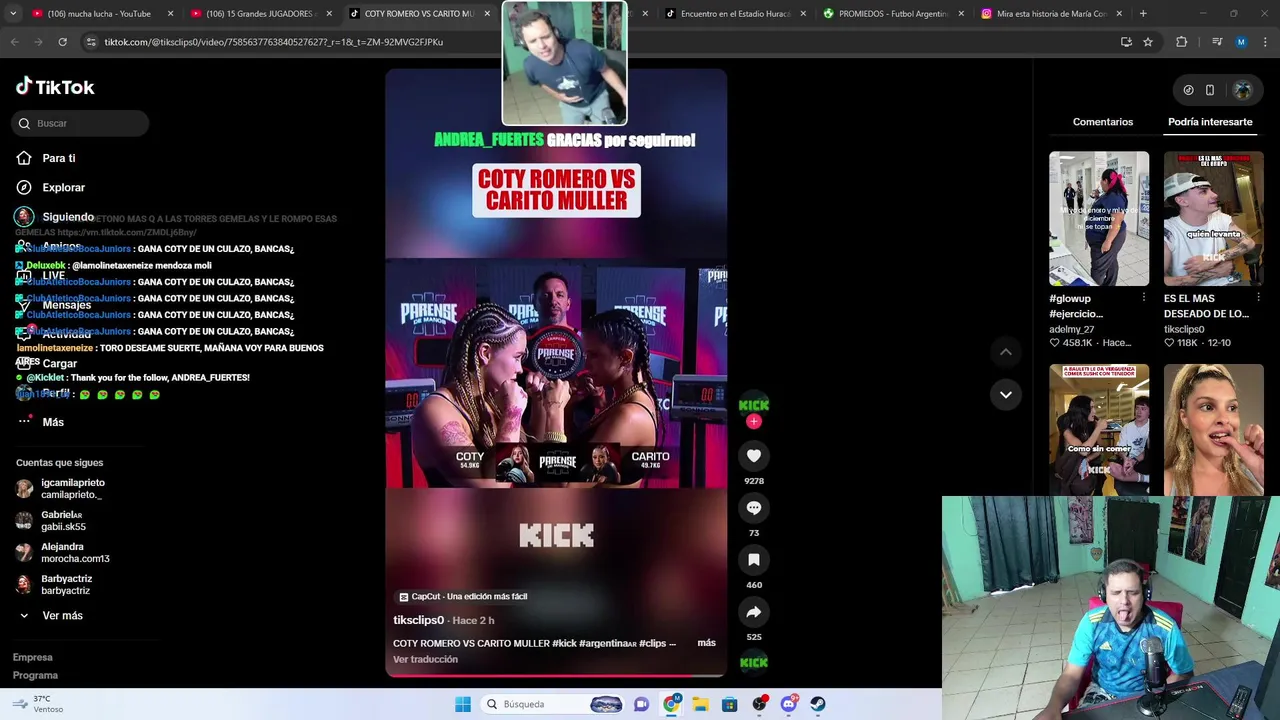Click the circular coin icon near the profile avatar
This screenshot has width=1280, height=720.
point(1188,90)
